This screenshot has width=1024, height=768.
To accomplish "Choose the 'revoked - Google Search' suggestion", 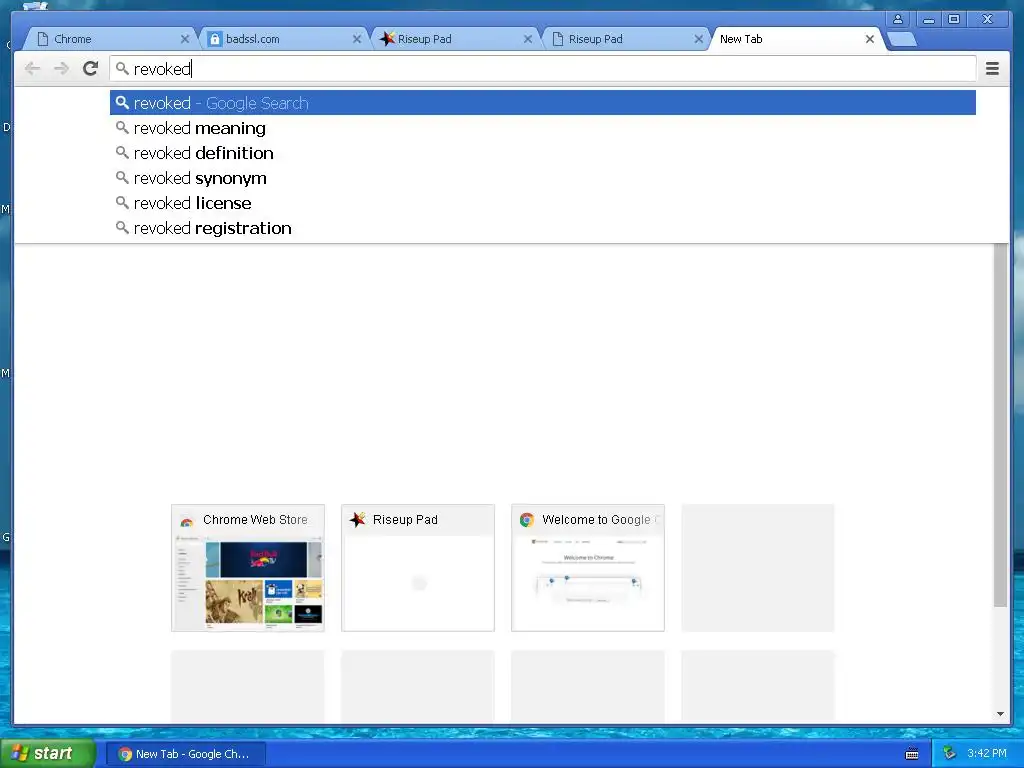I will 543,103.
